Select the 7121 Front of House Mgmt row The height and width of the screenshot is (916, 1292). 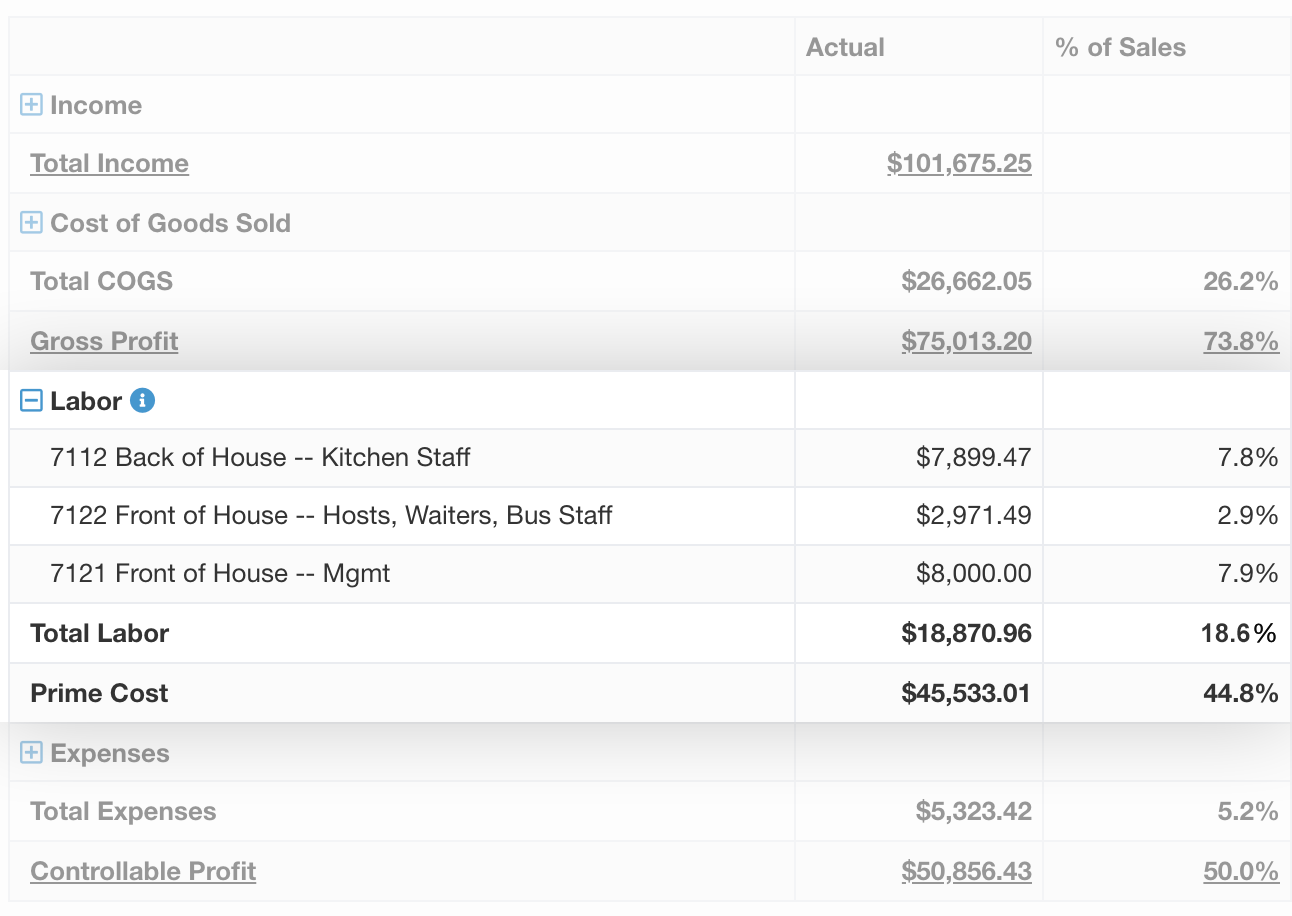(x=220, y=573)
